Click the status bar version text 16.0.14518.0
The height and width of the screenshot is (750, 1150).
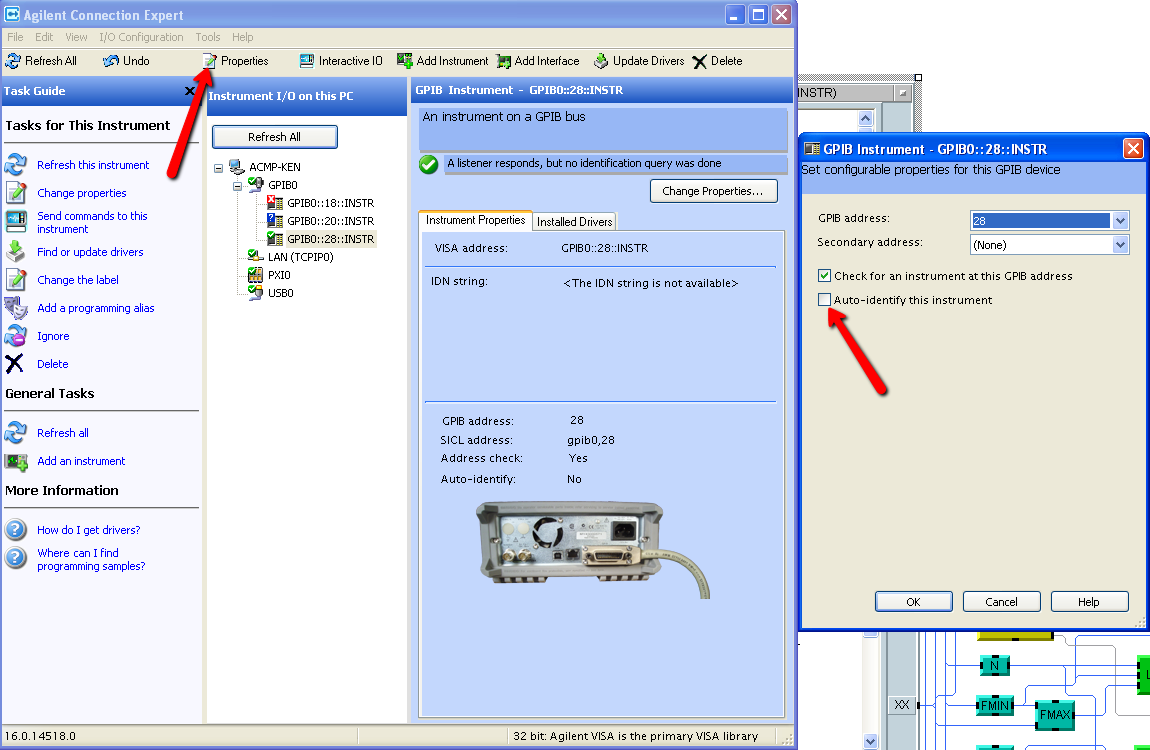tap(40, 736)
